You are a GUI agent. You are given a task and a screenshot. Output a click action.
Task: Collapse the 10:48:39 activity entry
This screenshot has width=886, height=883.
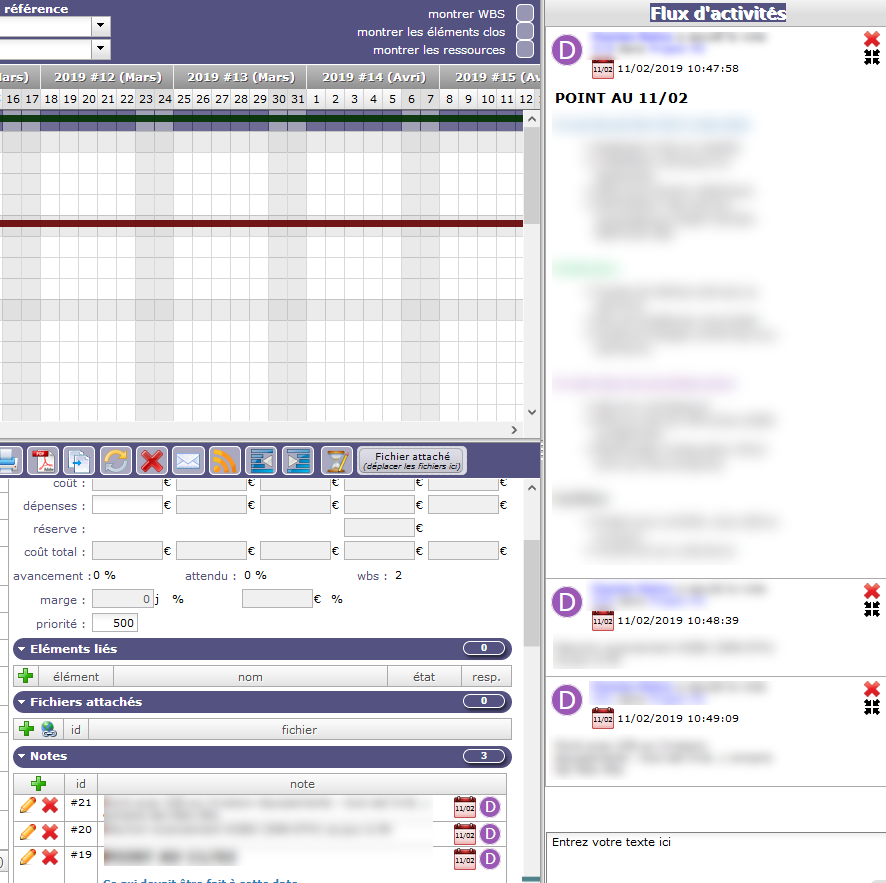(x=871, y=608)
